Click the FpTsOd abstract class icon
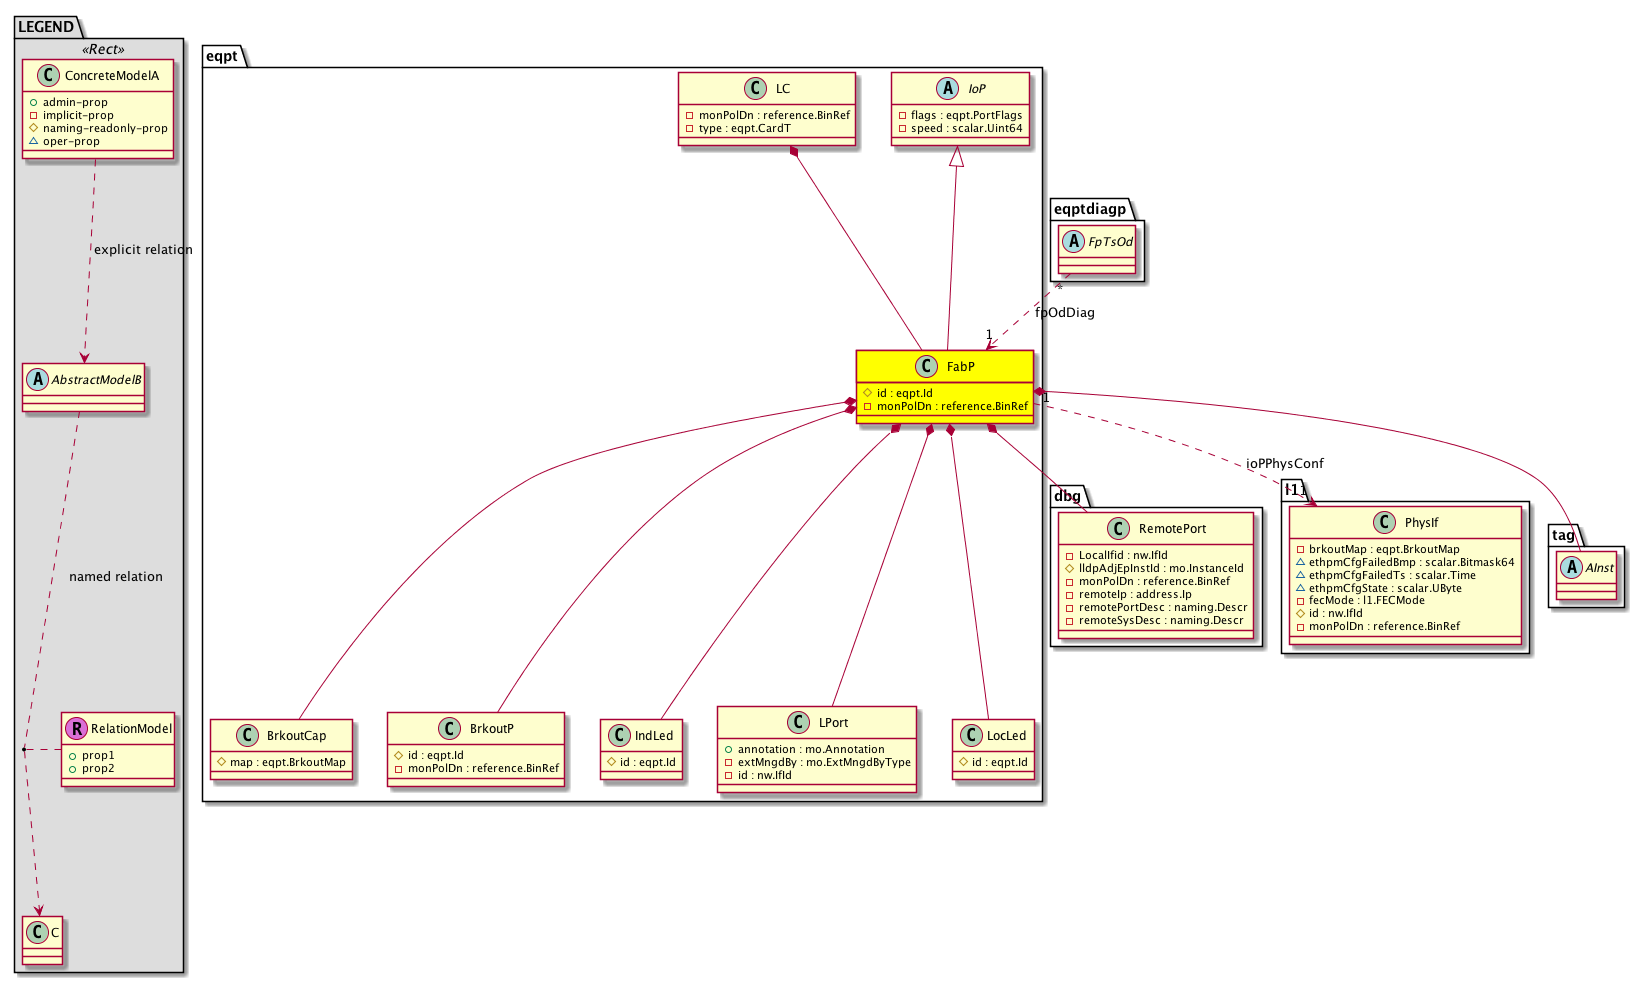Viewport: 1645px width, 983px height. click(1075, 242)
